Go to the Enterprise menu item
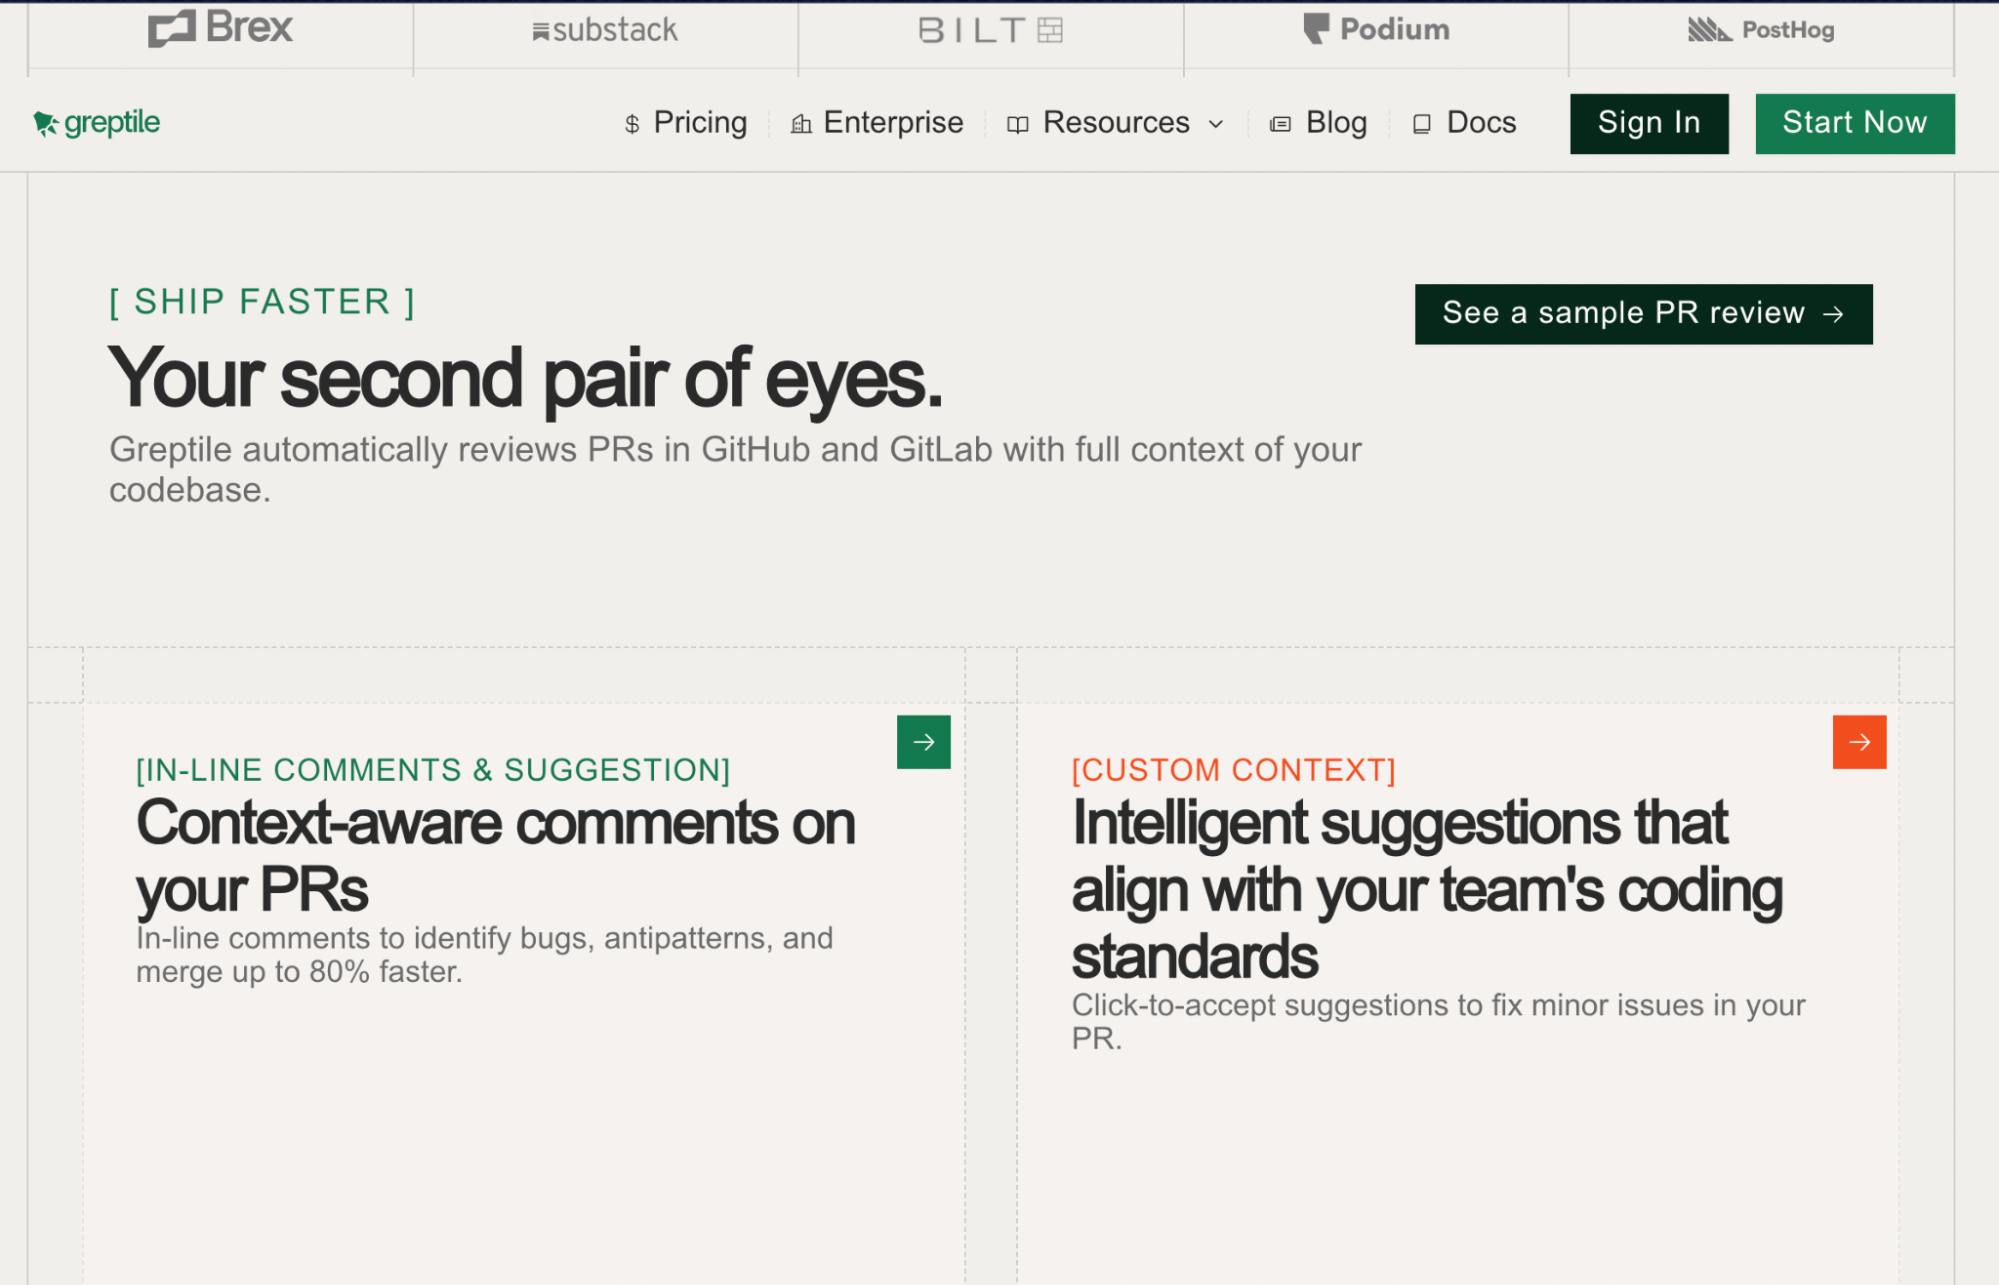 point(893,123)
